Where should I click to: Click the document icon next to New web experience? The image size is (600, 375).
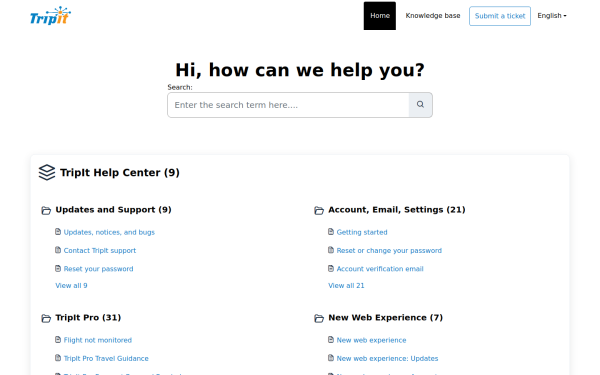point(331,339)
